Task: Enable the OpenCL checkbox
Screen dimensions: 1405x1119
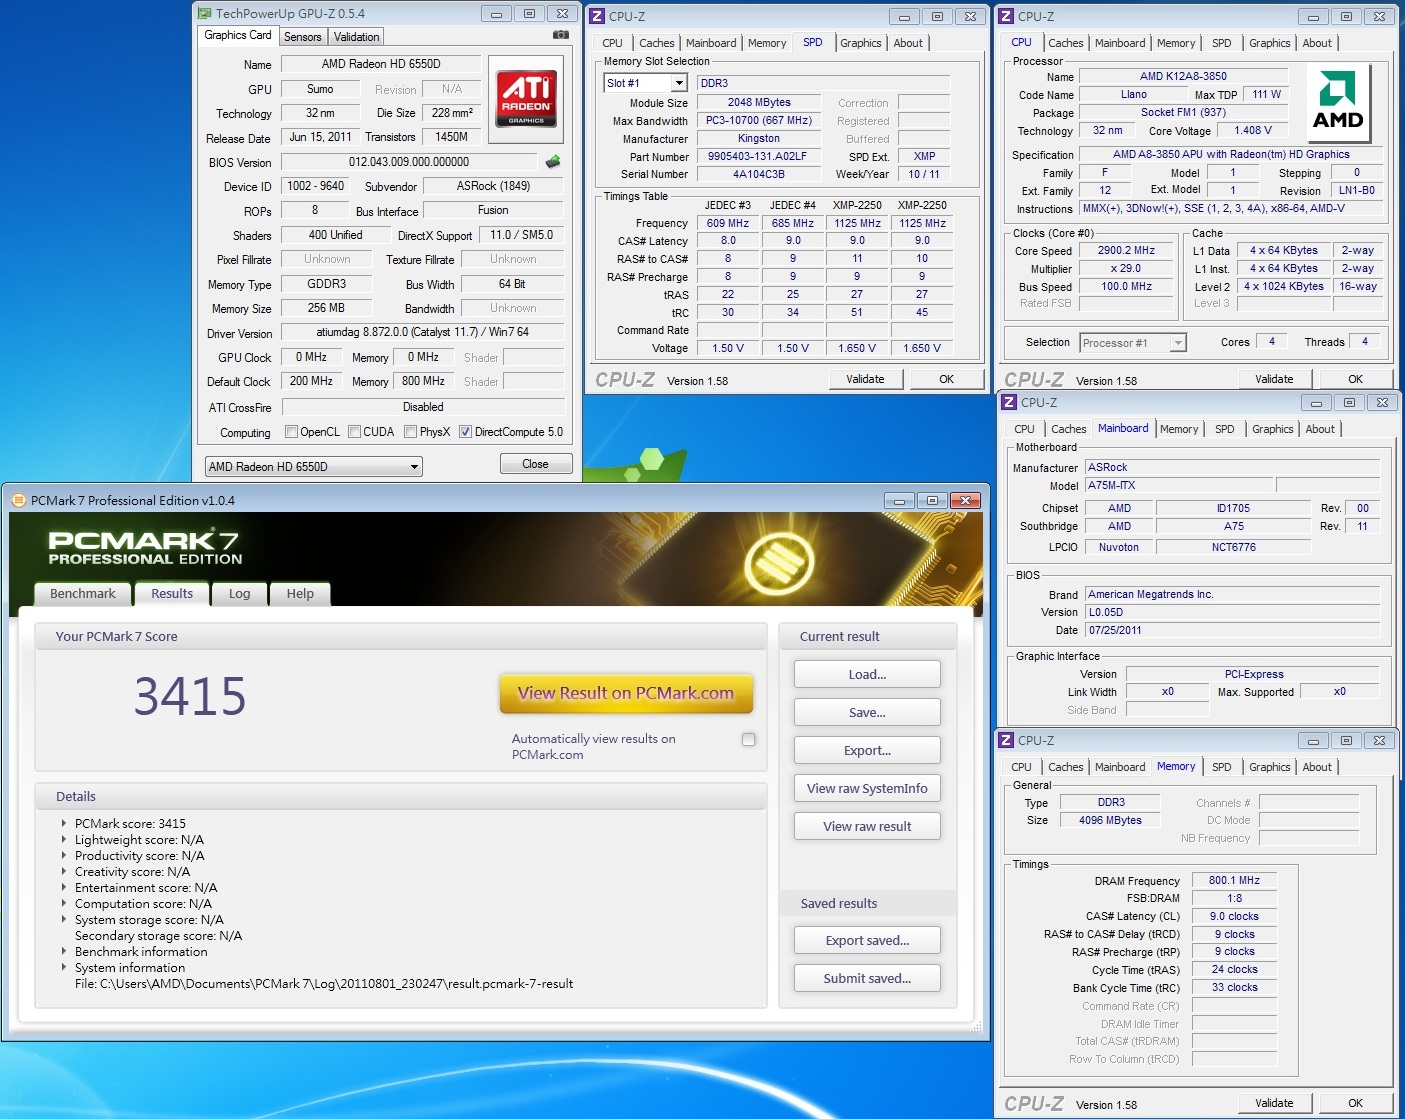Action: (x=292, y=432)
